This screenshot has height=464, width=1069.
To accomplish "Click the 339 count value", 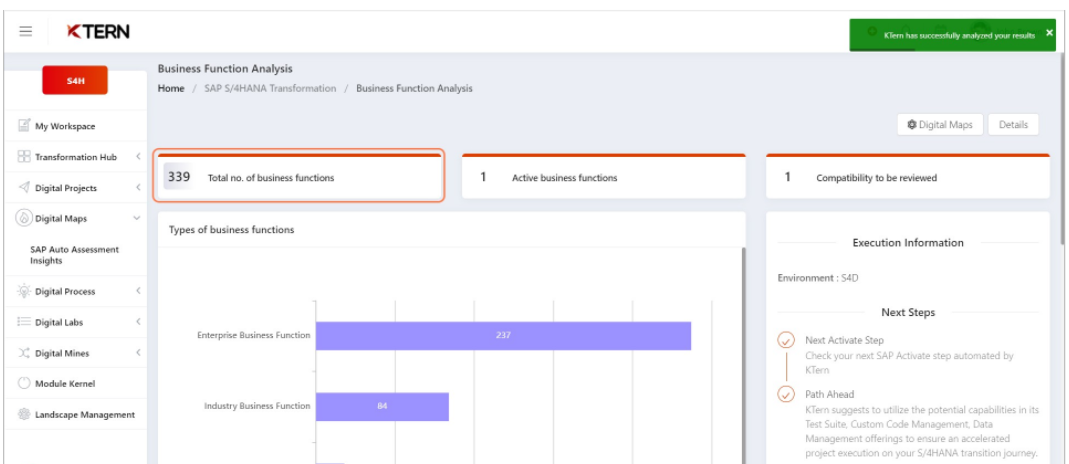I will tap(179, 176).
